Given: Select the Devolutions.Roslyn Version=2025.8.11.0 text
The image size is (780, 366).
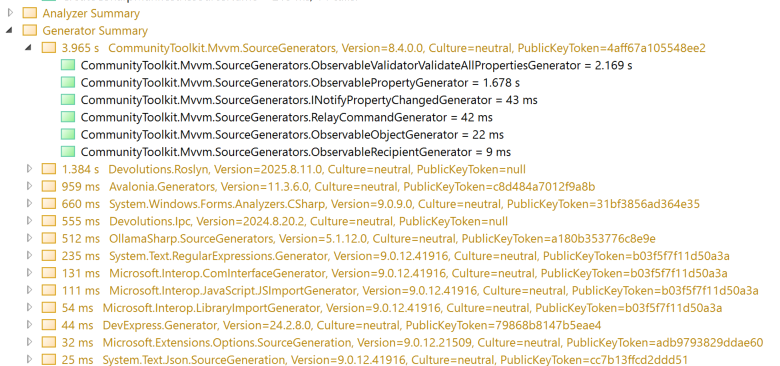Looking at the screenshot, I should [317, 170].
